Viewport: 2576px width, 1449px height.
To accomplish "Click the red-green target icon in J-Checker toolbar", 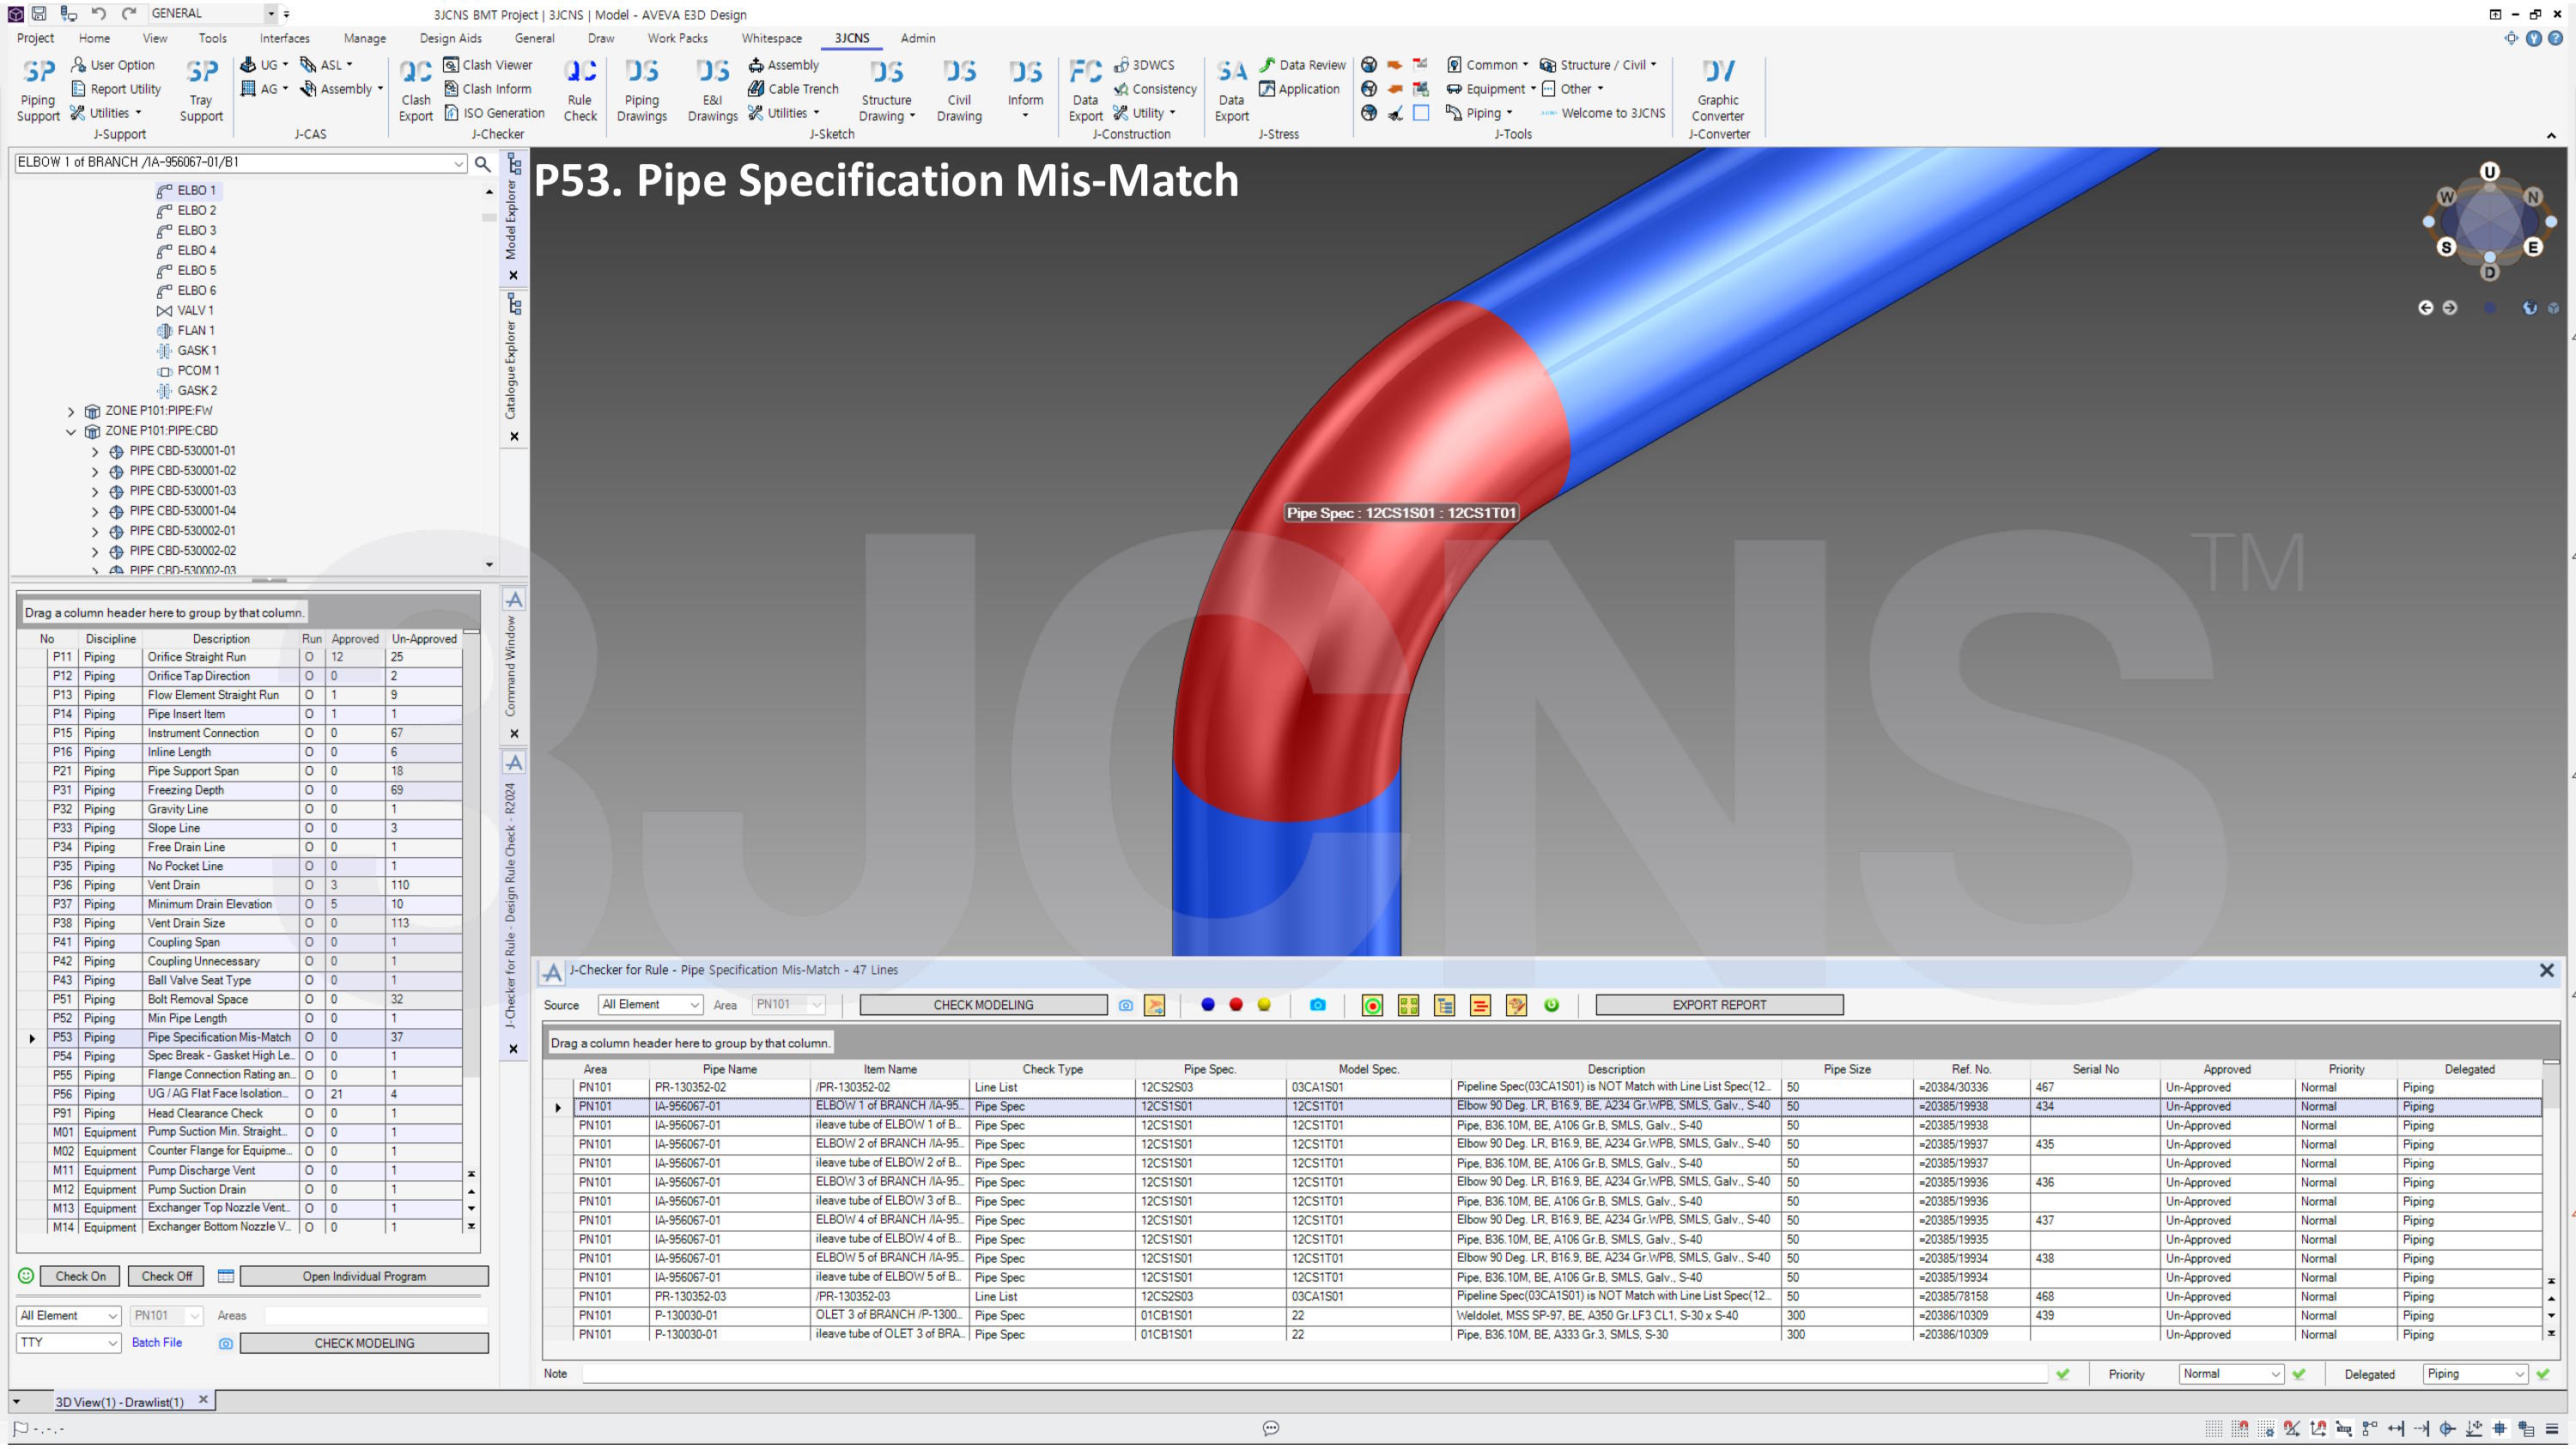I will coord(1372,1006).
